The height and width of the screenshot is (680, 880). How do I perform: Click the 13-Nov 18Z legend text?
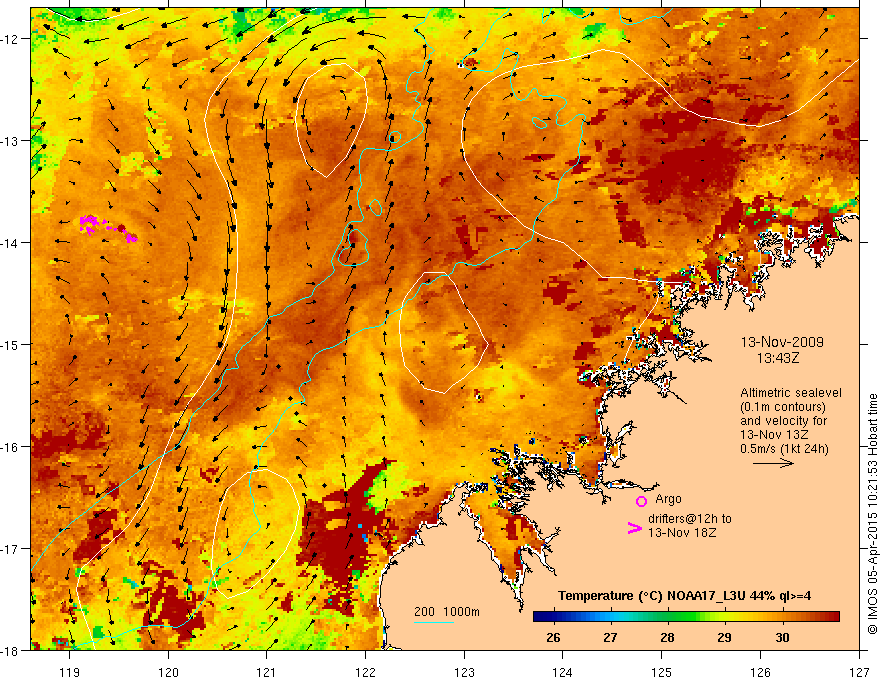point(682,533)
